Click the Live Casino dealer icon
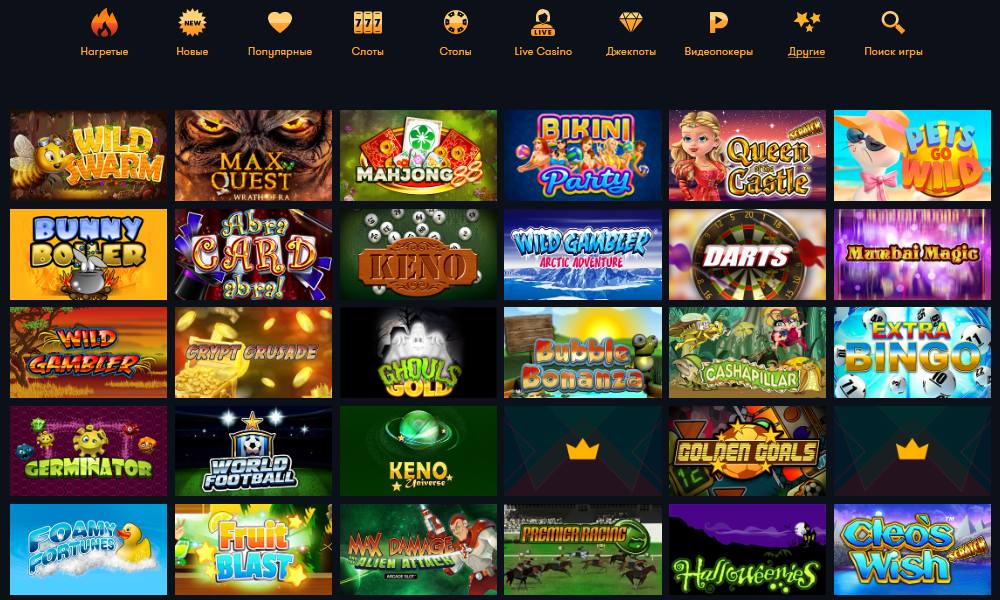 543,23
